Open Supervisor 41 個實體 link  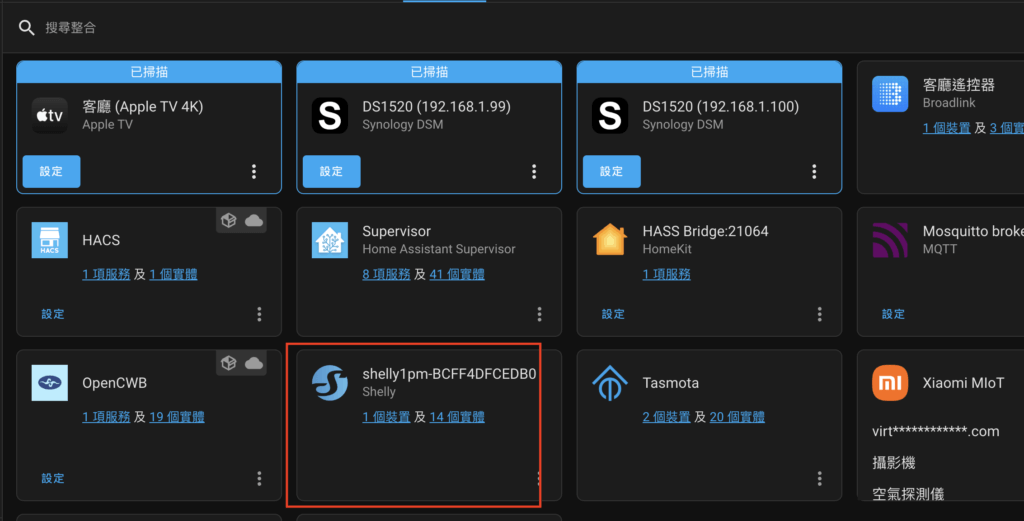point(457,274)
